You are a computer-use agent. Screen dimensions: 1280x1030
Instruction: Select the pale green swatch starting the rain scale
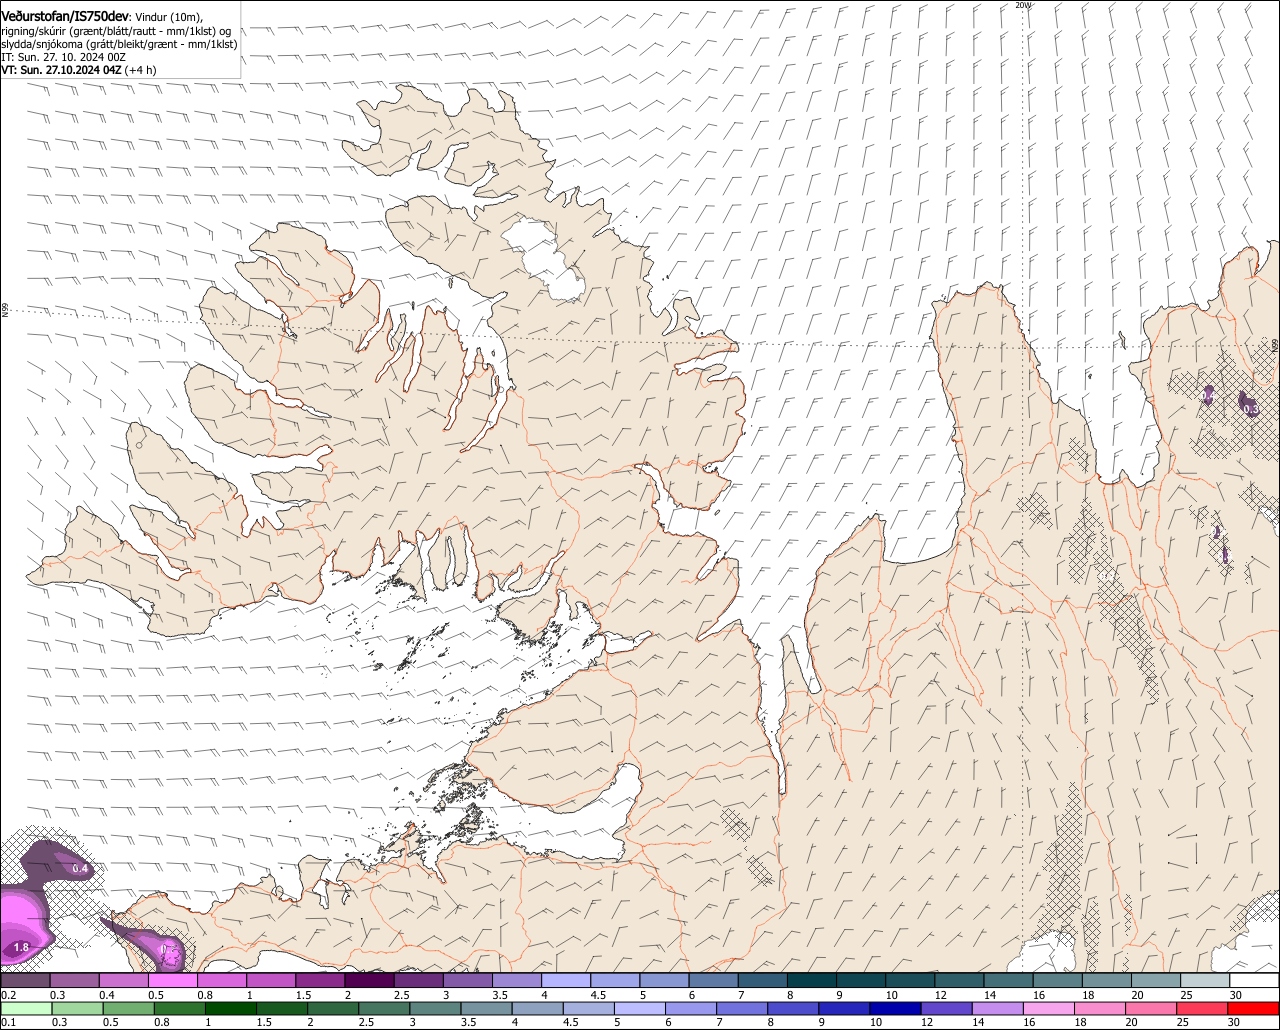click(x=25, y=1008)
